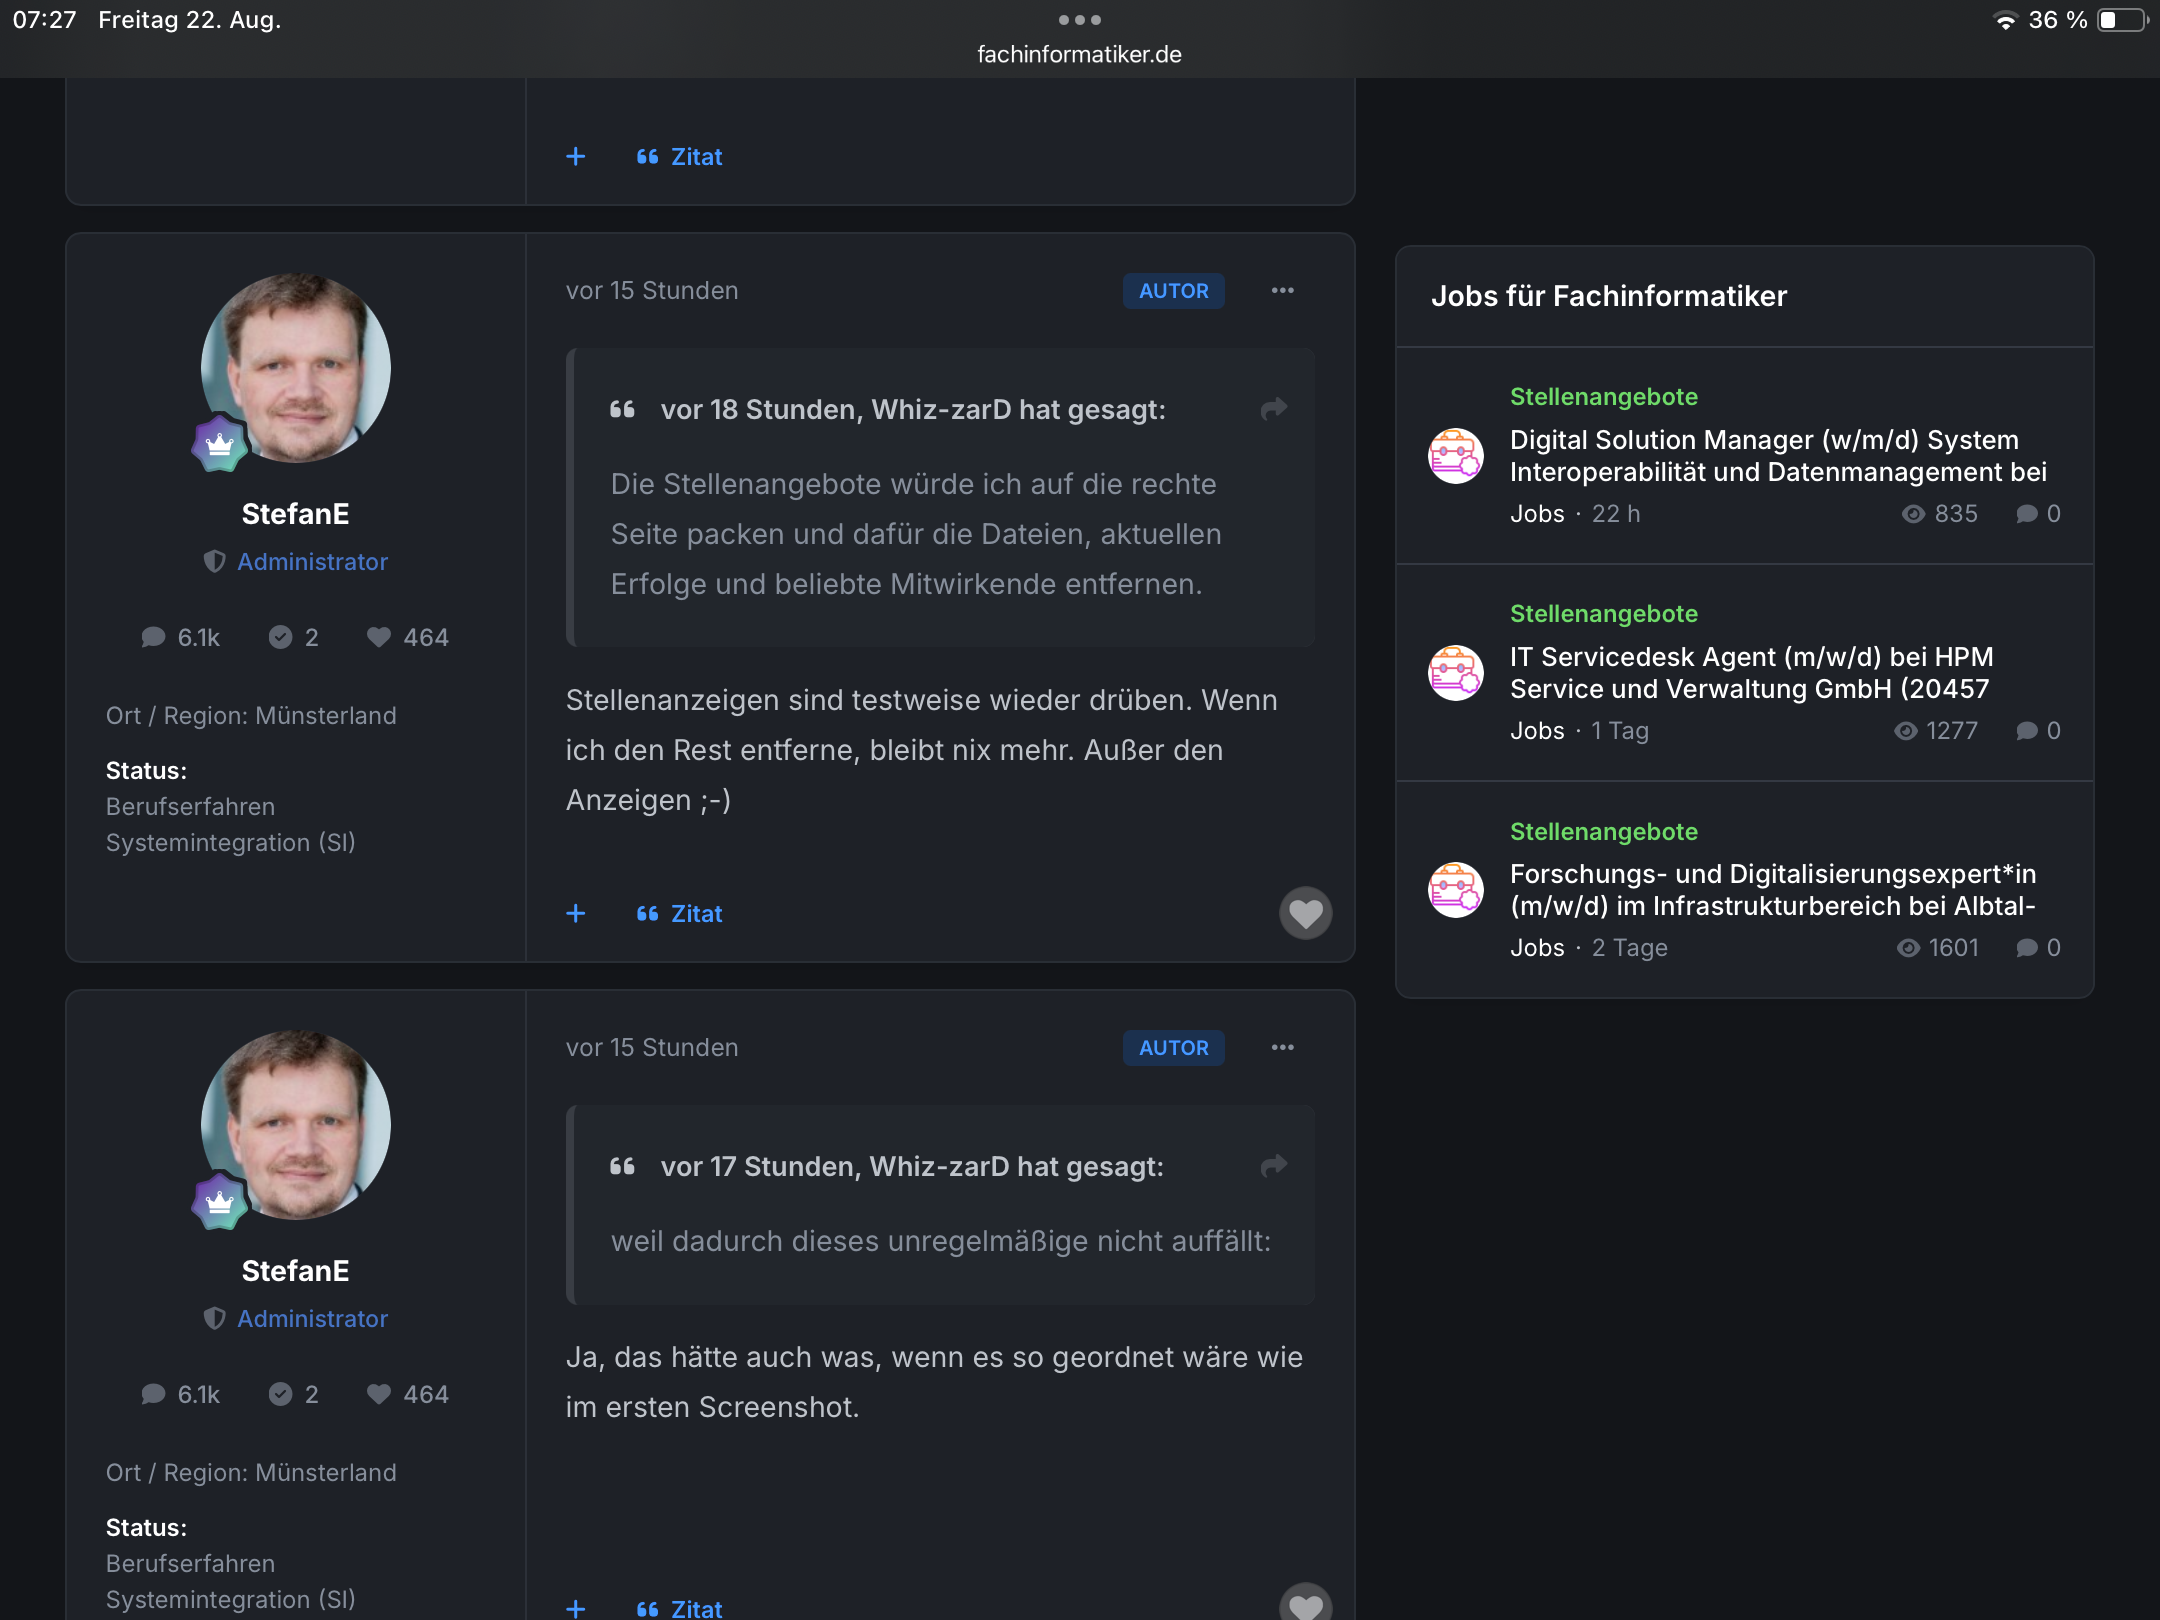This screenshot has height=1620, width=2160.
Task: Click the job icon next to Forschungs- und Digitalisierungsexpert
Action: pyautogui.click(x=1456, y=890)
